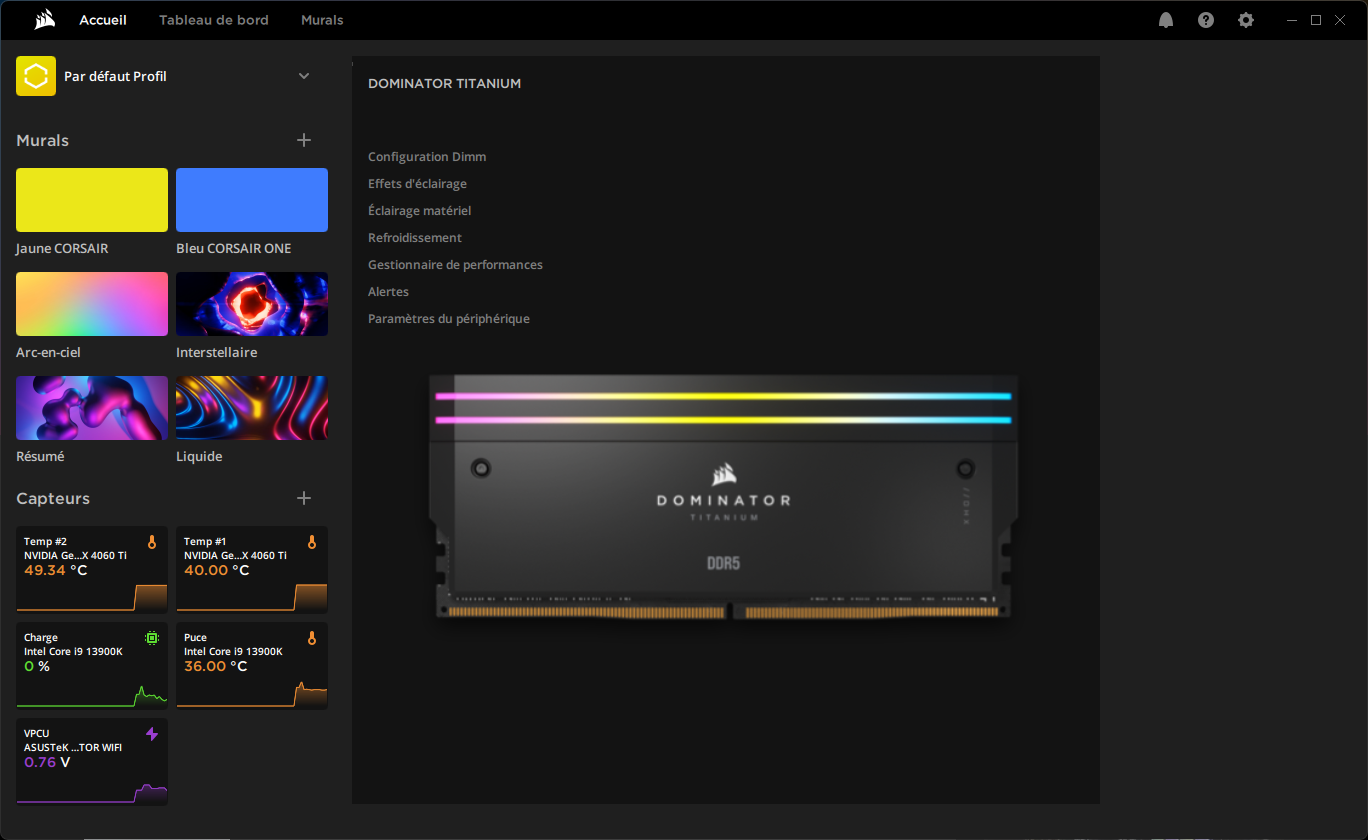
Task: Expand the Par défaut Profil dropdown
Action: tap(304, 76)
